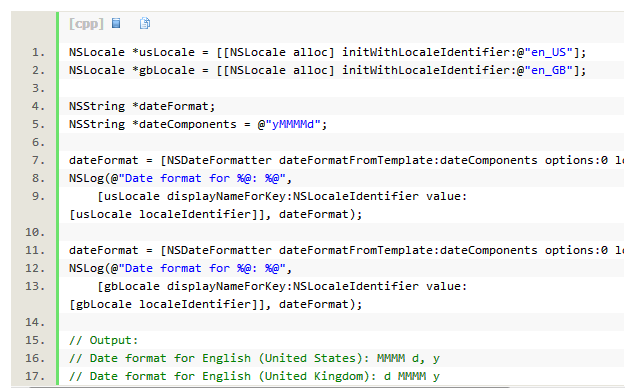
Task: Click "[gbLocale displayNameForKey:NSLocaleIdentifier value:" text
Action: 282,286
